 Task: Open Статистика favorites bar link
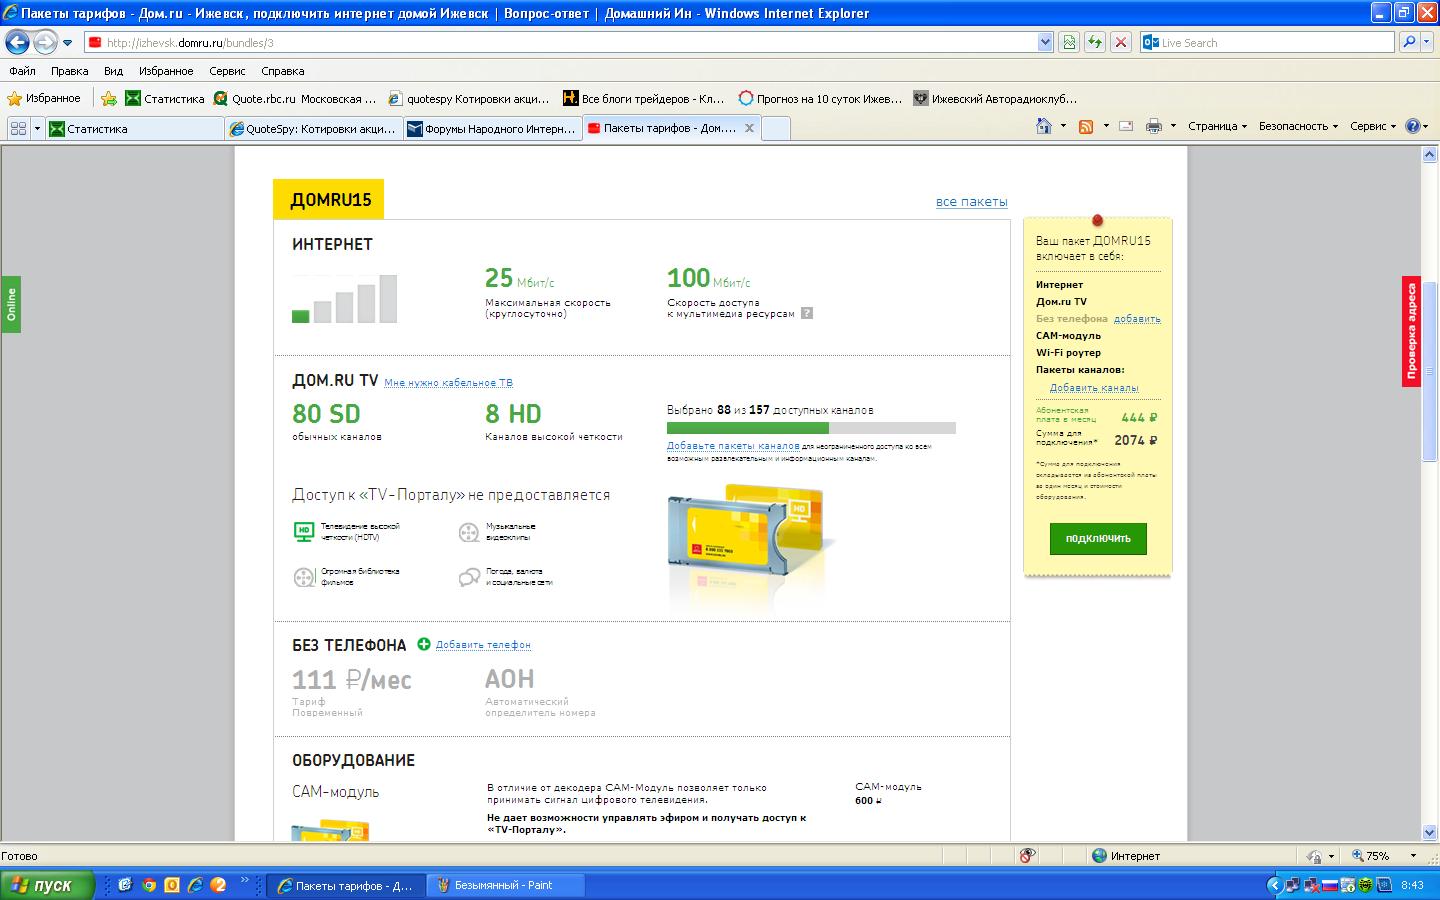(164, 98)
